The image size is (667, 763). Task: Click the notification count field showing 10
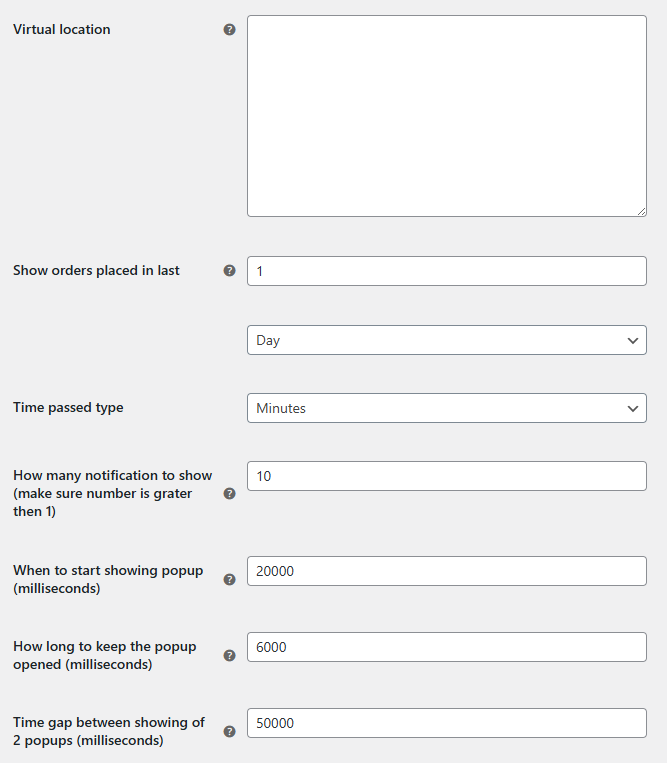pos(447,476)
